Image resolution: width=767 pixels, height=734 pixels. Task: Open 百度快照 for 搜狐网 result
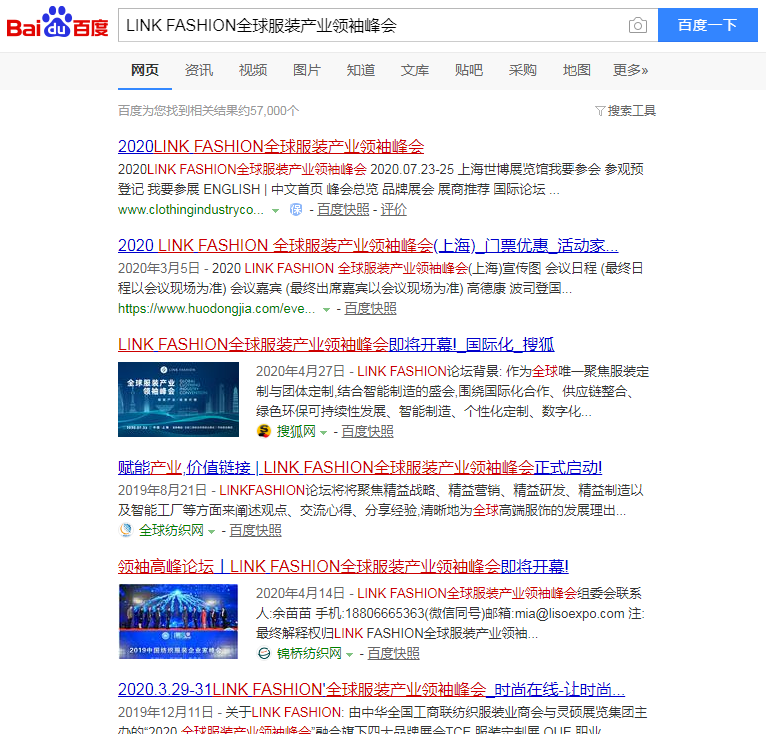pyautogui.click(x=367, y=431)
